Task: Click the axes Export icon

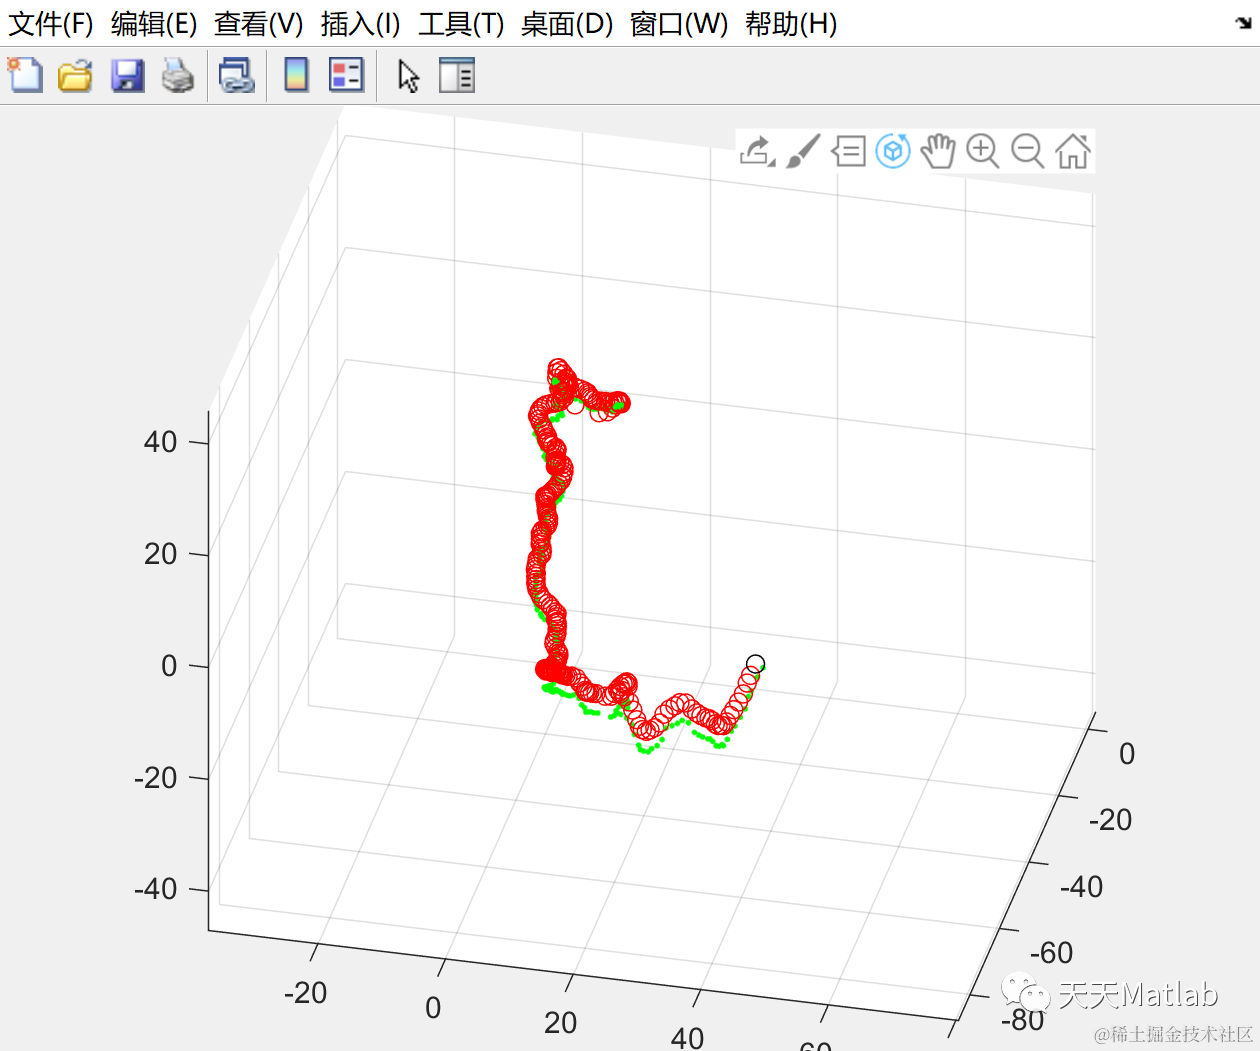Action: click(x=753, y=152)
